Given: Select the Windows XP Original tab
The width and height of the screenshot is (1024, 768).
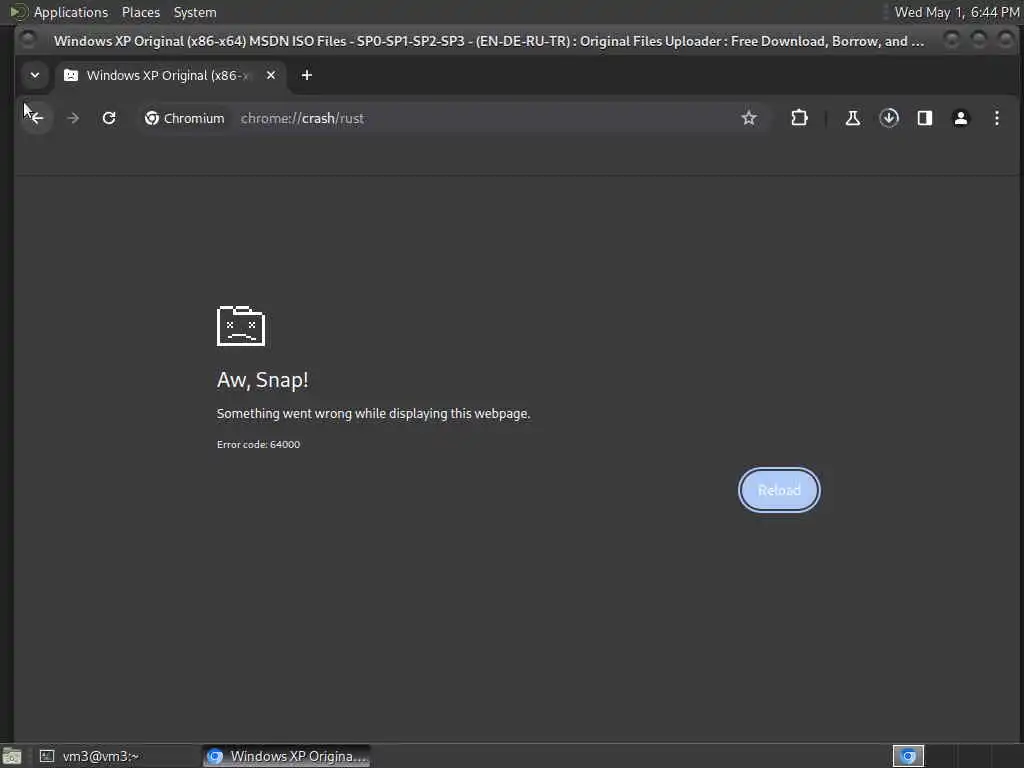Looking at the screenshot, I should (170, 75).
